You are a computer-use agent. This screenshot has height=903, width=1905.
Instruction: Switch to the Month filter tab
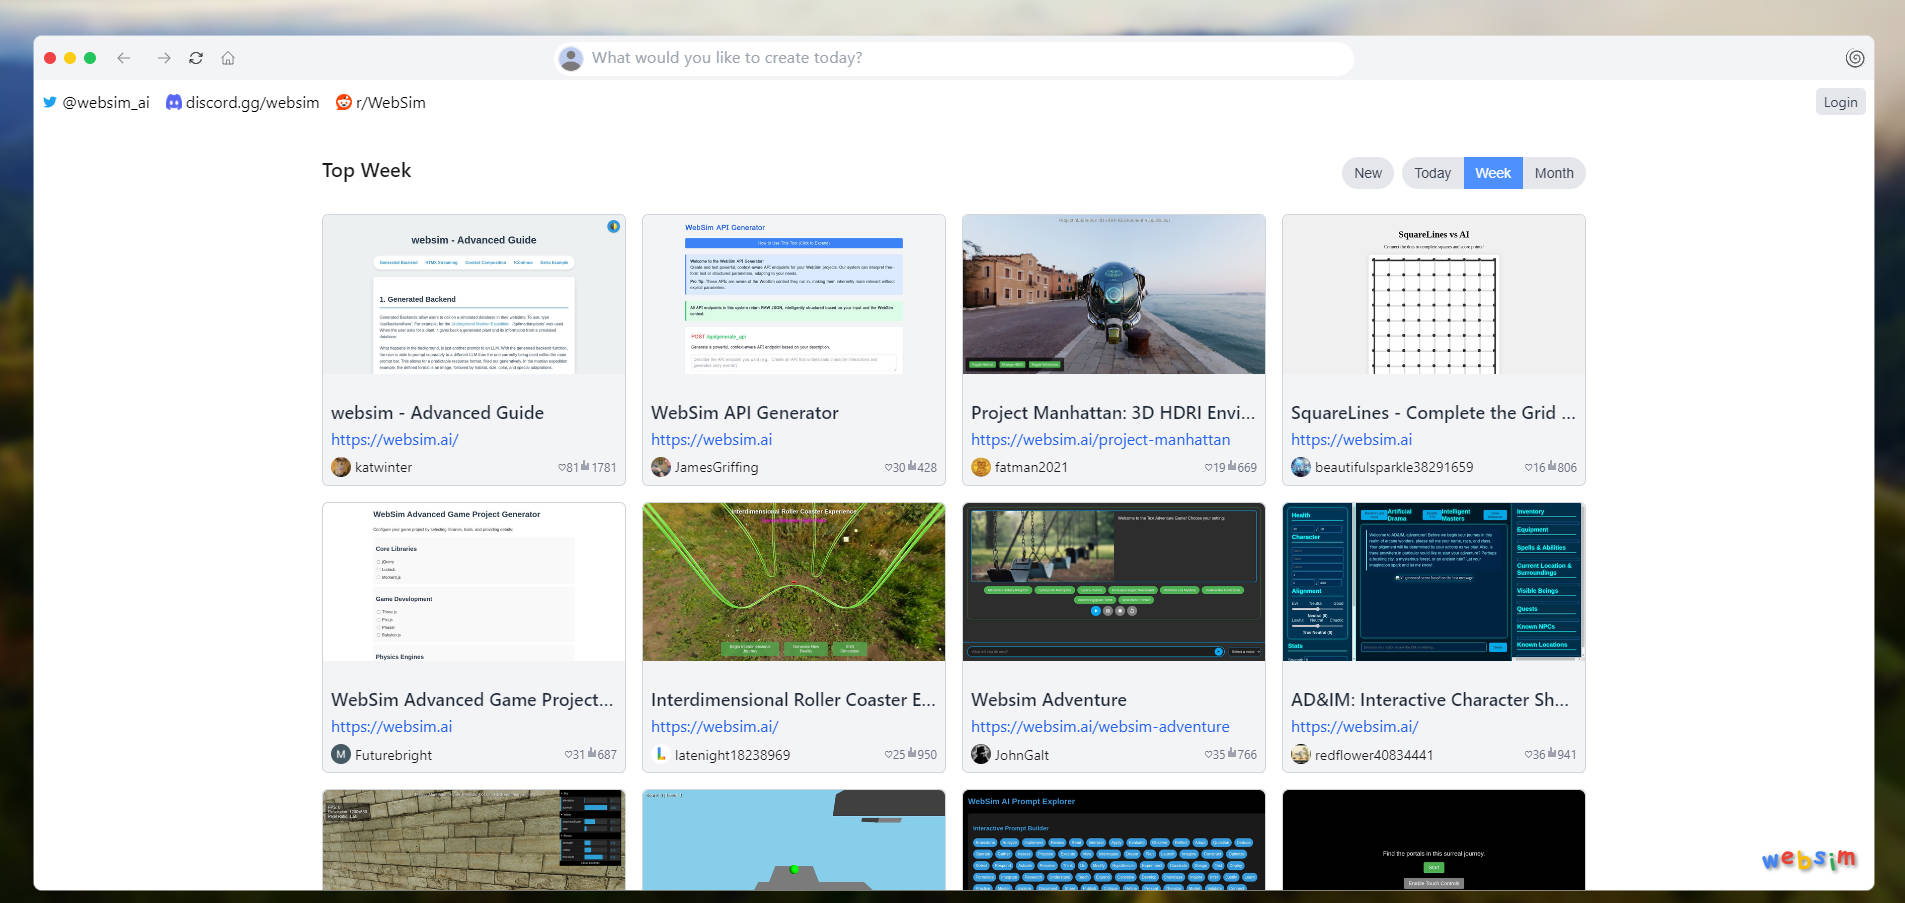[1554, 172]
